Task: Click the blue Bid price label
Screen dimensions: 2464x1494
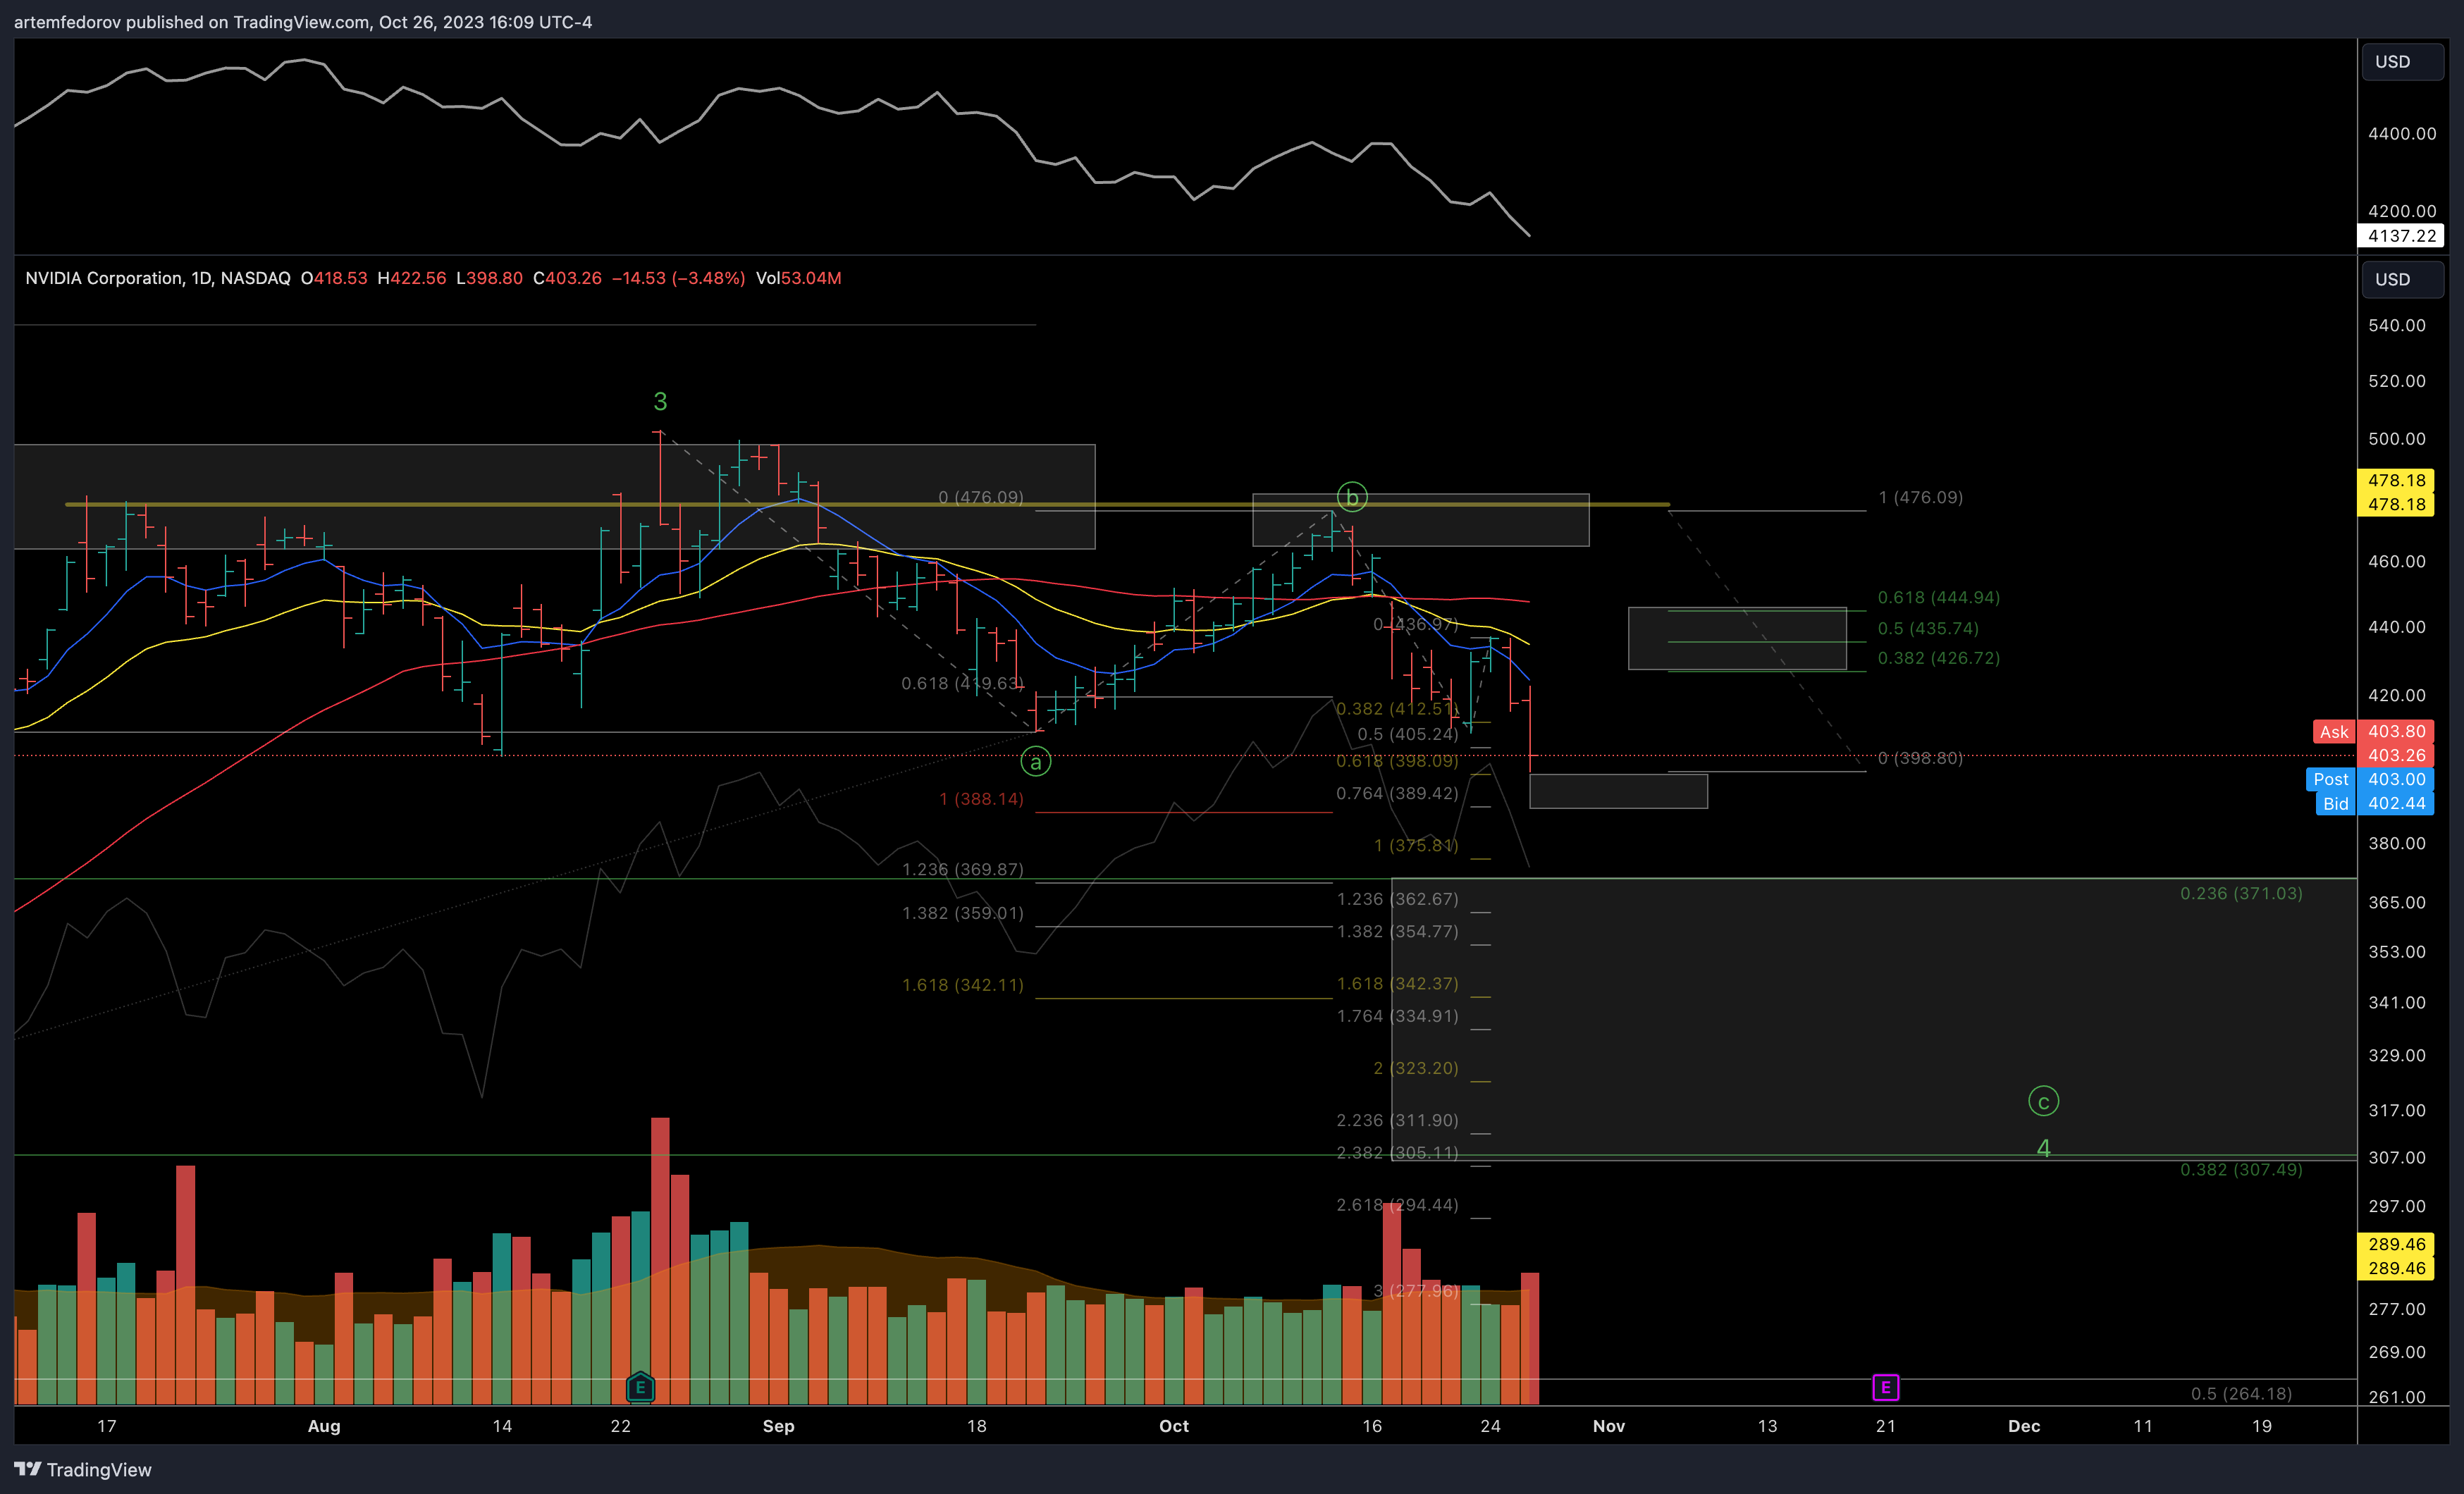Action: click(x=2335, y=804)
